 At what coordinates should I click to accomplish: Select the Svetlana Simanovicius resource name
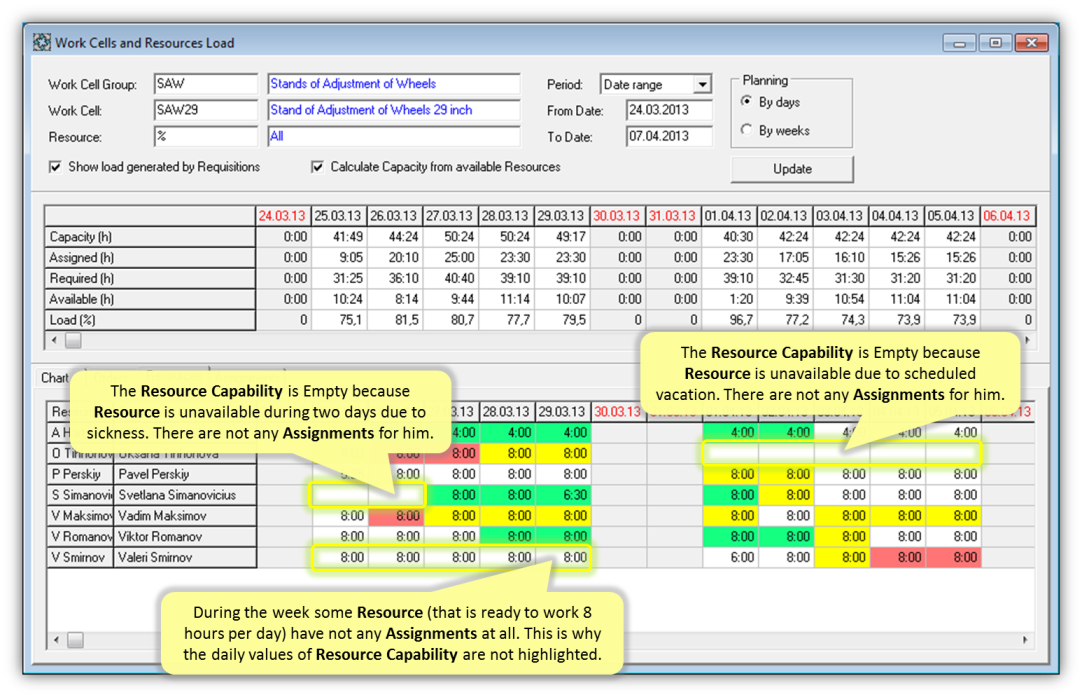[x=185, y=495]
